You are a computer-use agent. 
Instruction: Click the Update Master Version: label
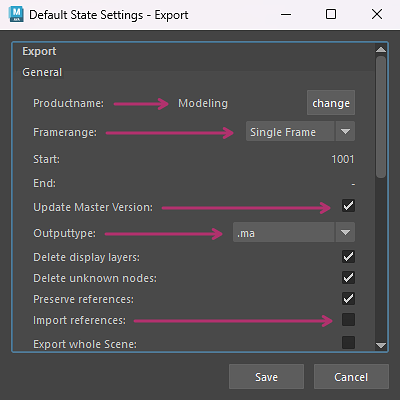(93, 207)
